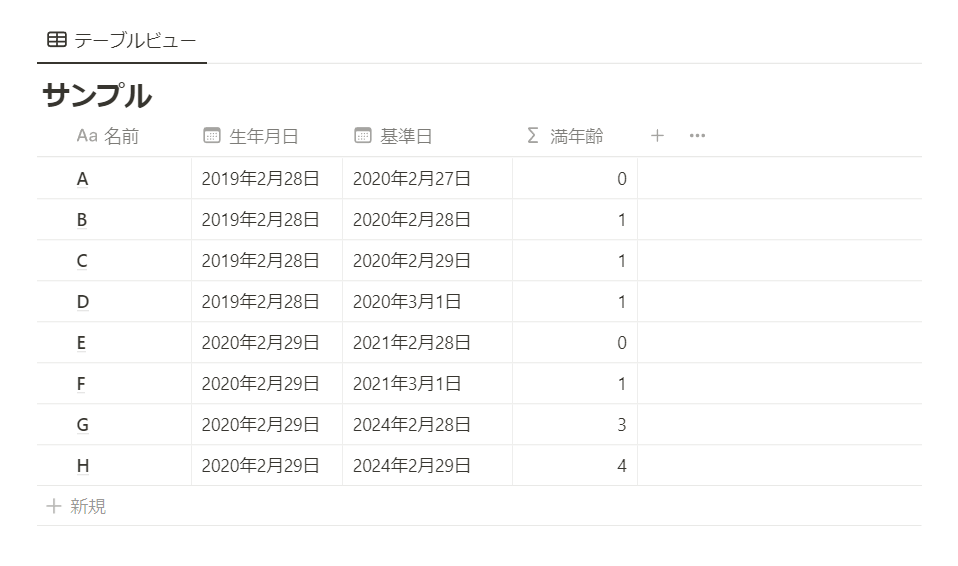The width and height of the screenshot is (958, 566).
Task: Select the 基準日 cell 2024年2月28日
Action: click(x=427, y=424)
